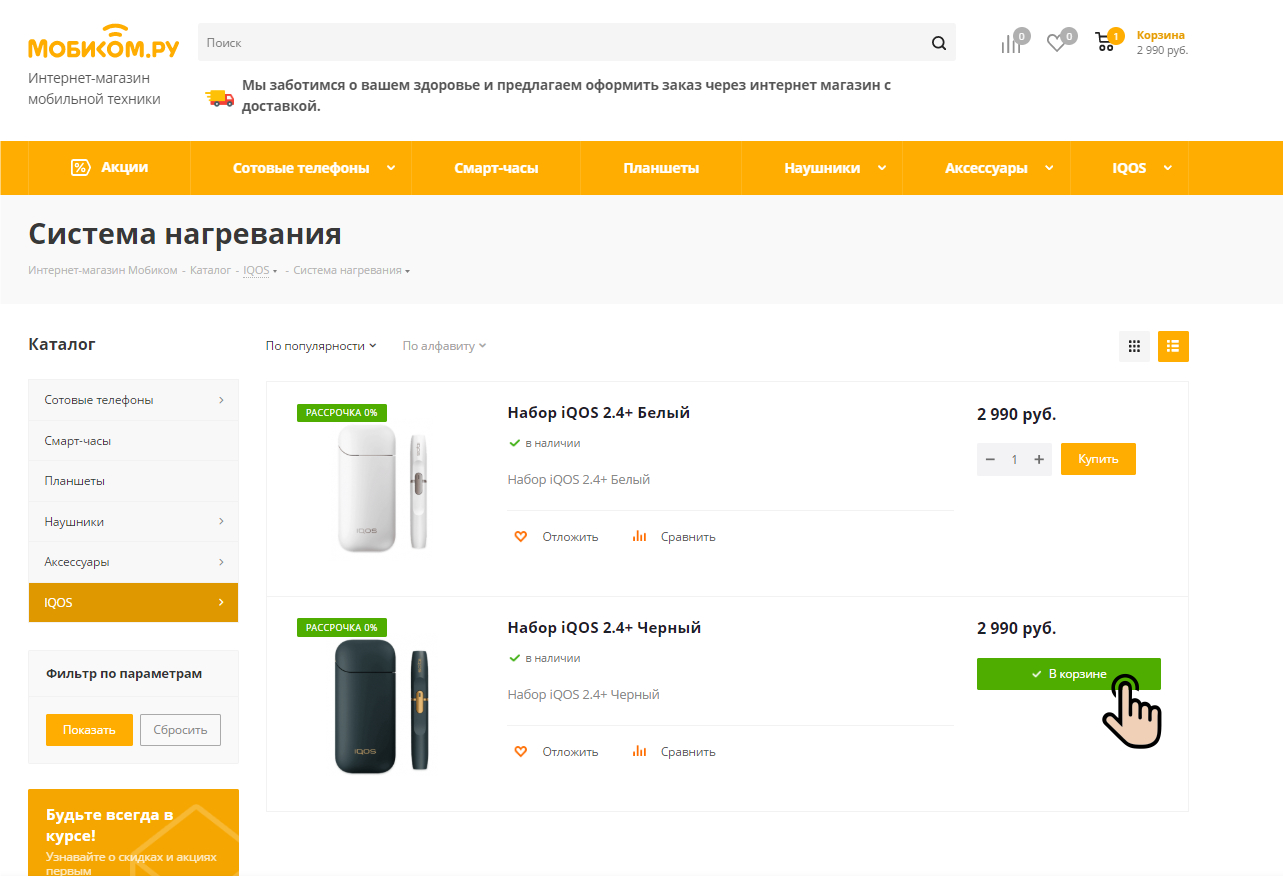
Task: Open Планшеты in the top navigation
Action: 660,168
